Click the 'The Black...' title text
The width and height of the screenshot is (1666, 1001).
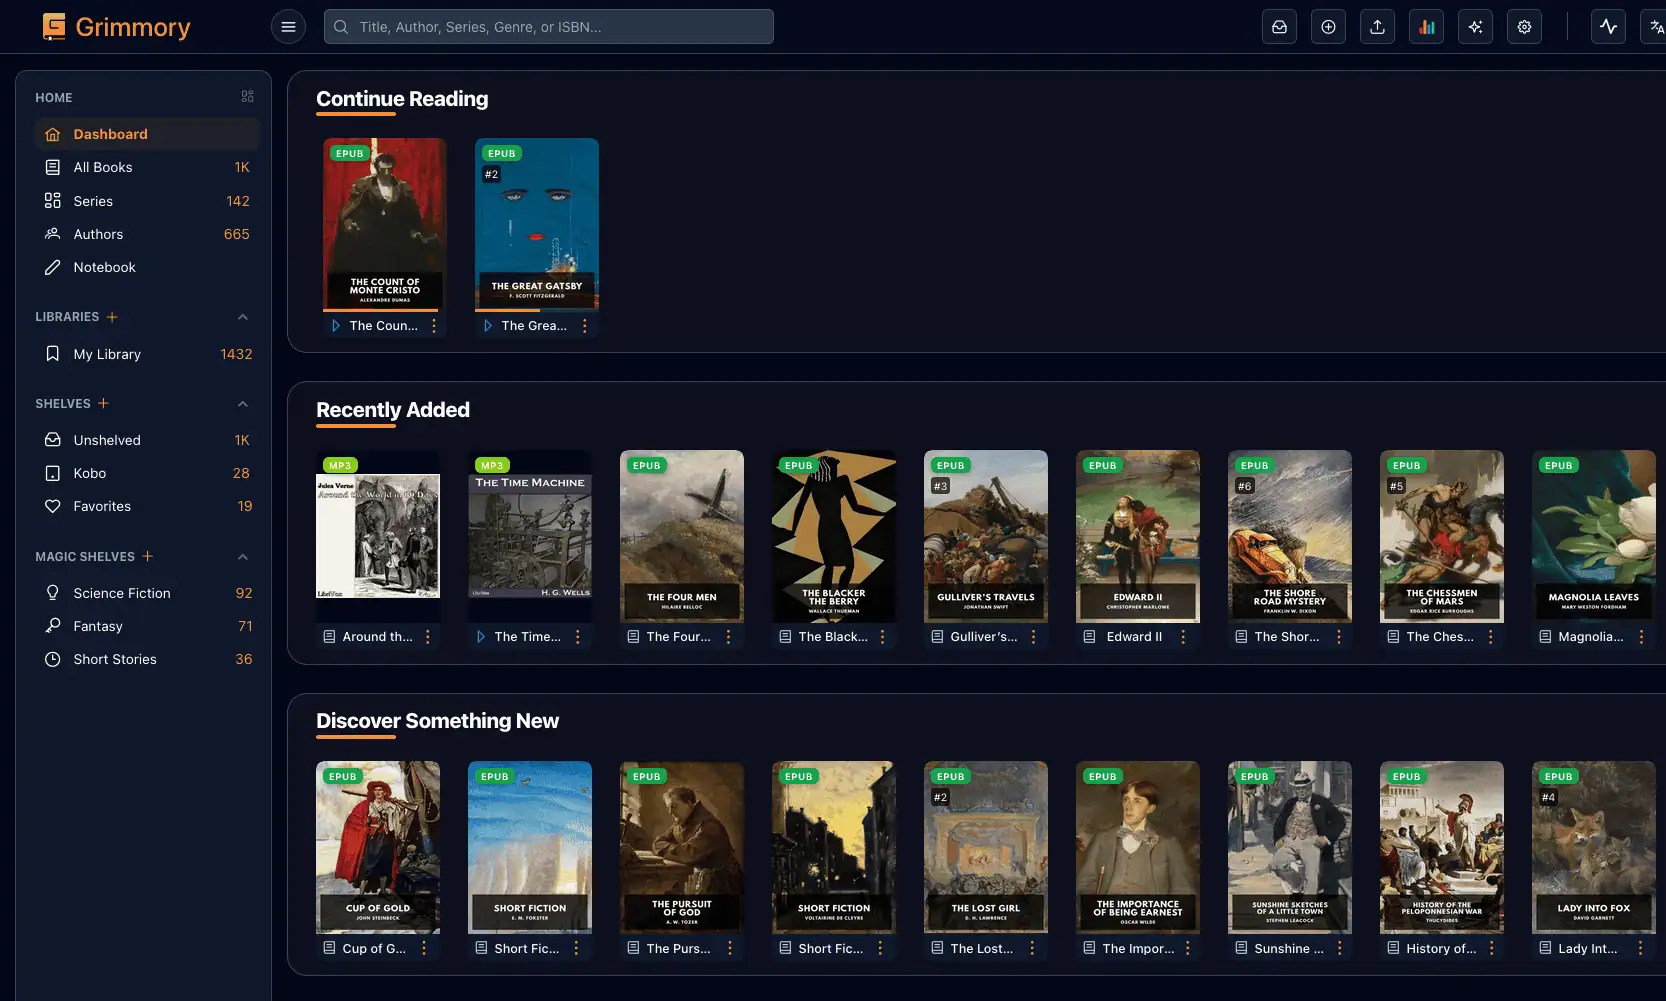[x=833, y=637]
